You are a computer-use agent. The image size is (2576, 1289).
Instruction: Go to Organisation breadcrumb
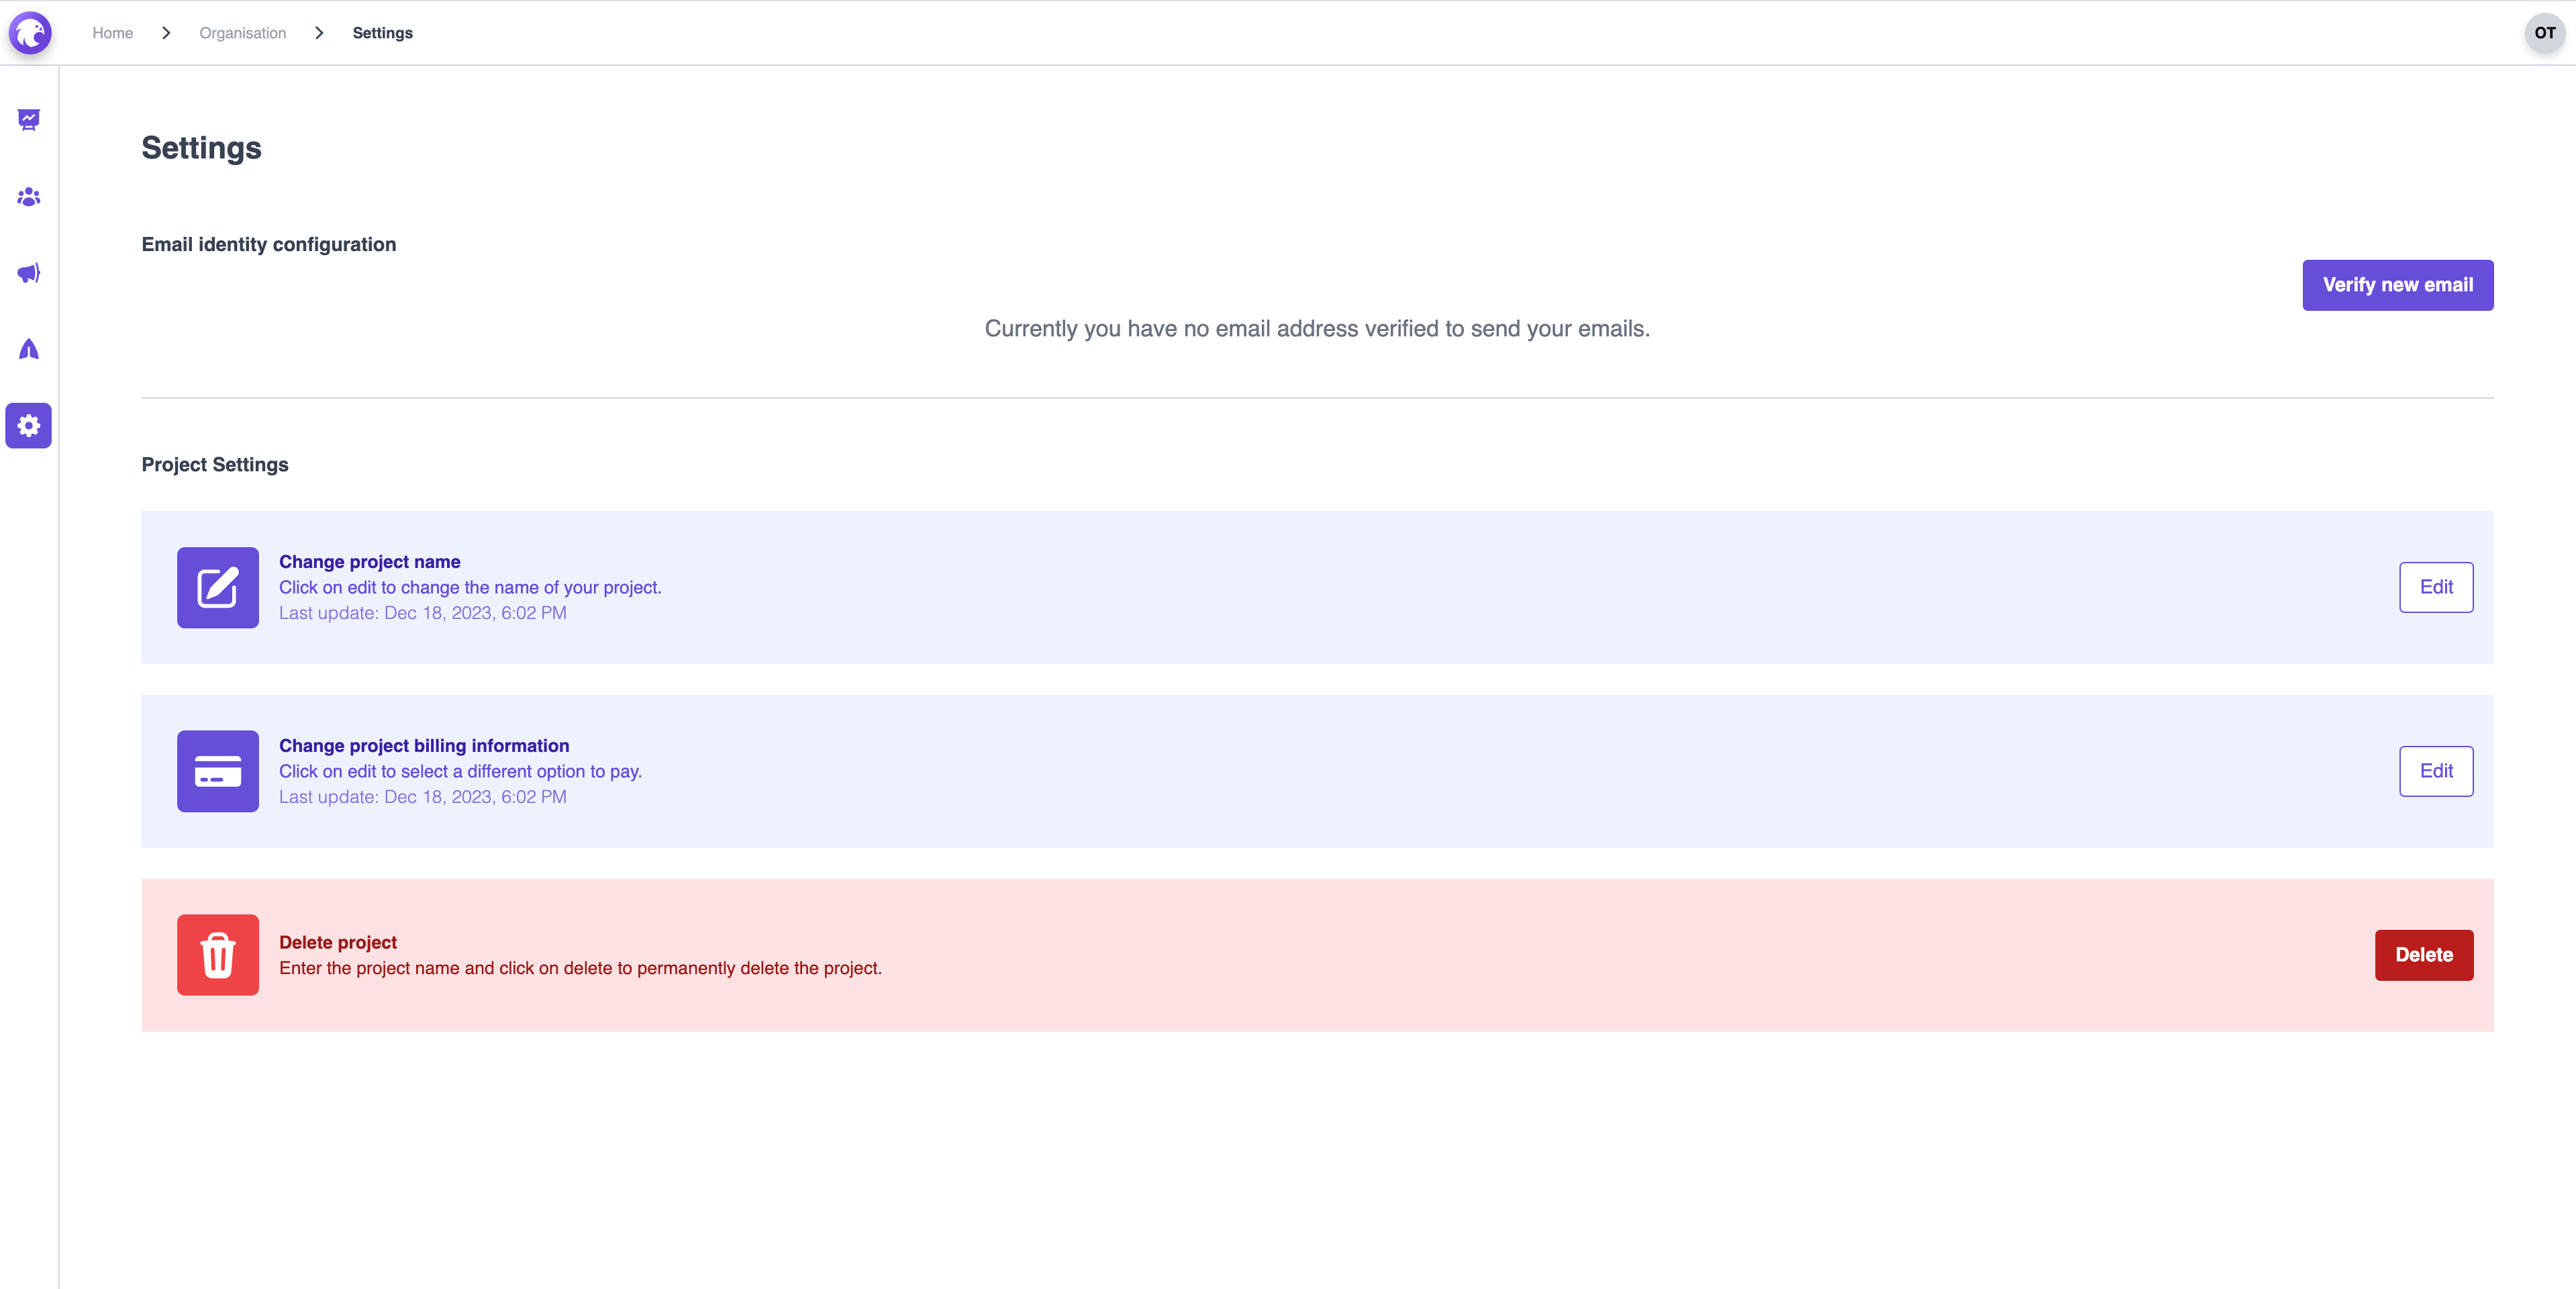click(x=243, y=33)
